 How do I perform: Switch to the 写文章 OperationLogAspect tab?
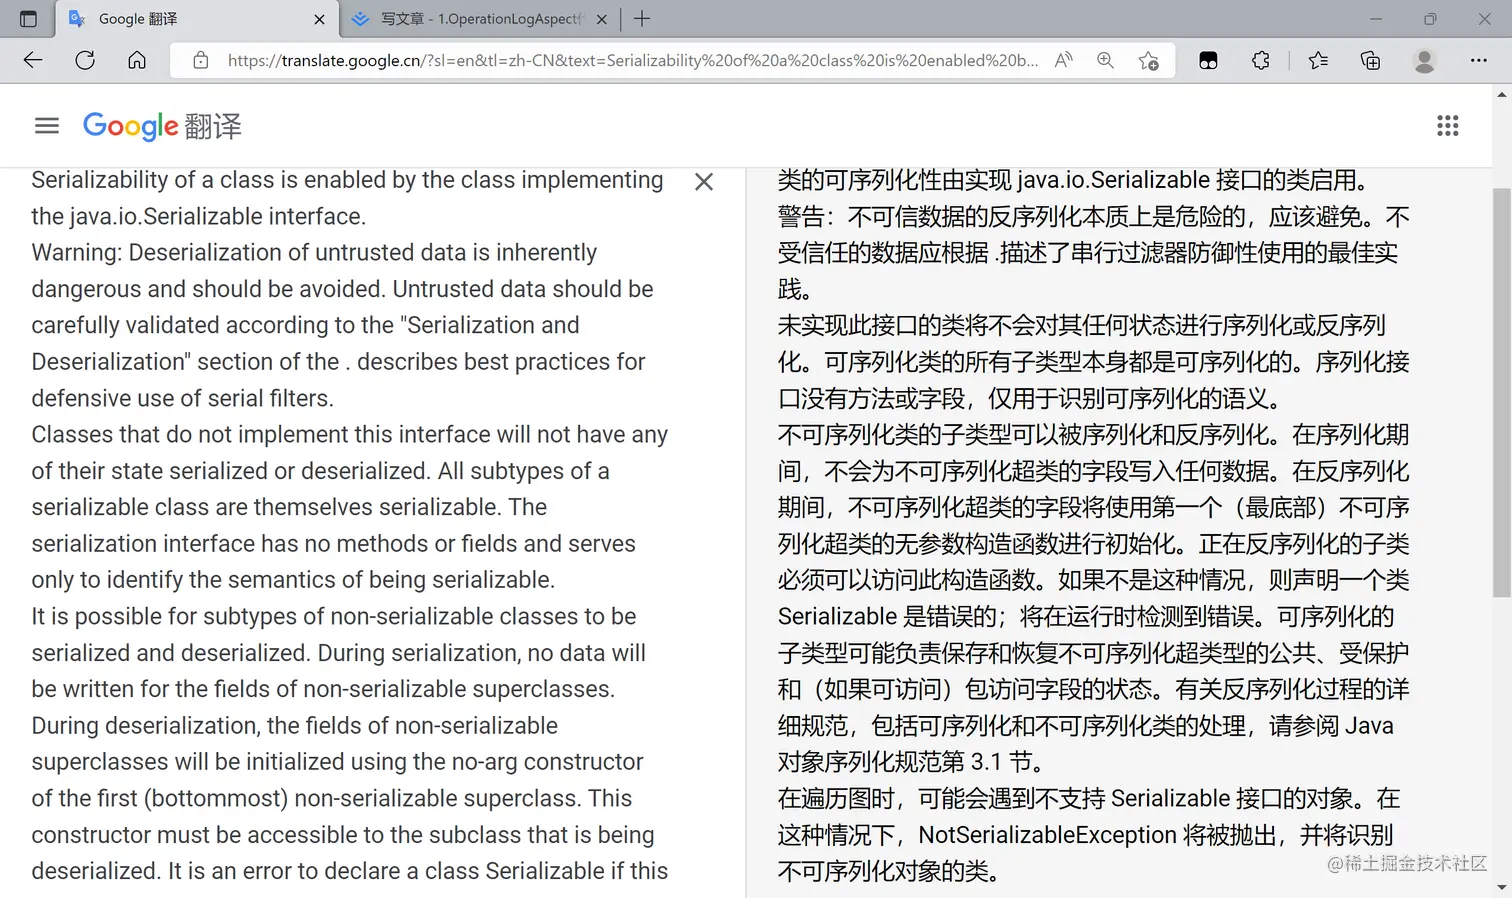(480, 19)
